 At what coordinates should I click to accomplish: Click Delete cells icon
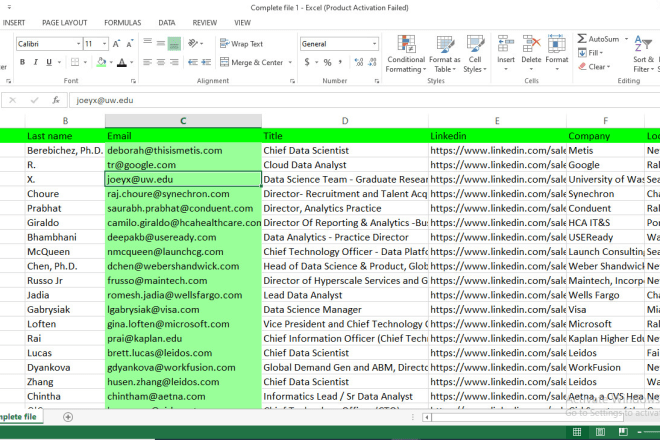[531, 44]
